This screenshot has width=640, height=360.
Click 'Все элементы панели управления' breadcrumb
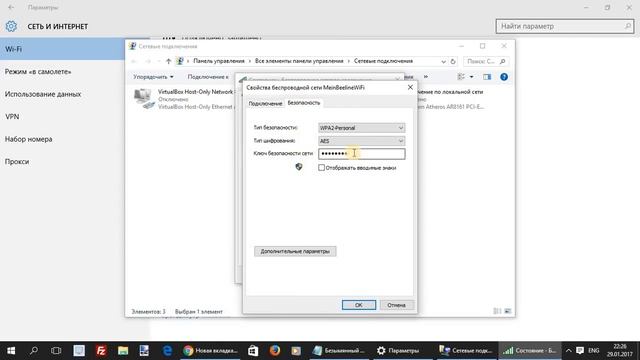click(299, 61)
